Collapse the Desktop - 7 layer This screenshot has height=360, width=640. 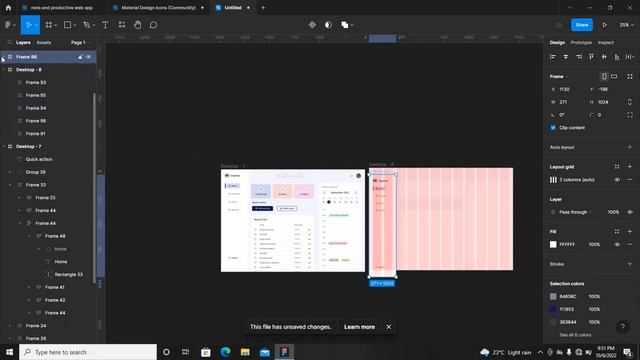click(4, 147)
